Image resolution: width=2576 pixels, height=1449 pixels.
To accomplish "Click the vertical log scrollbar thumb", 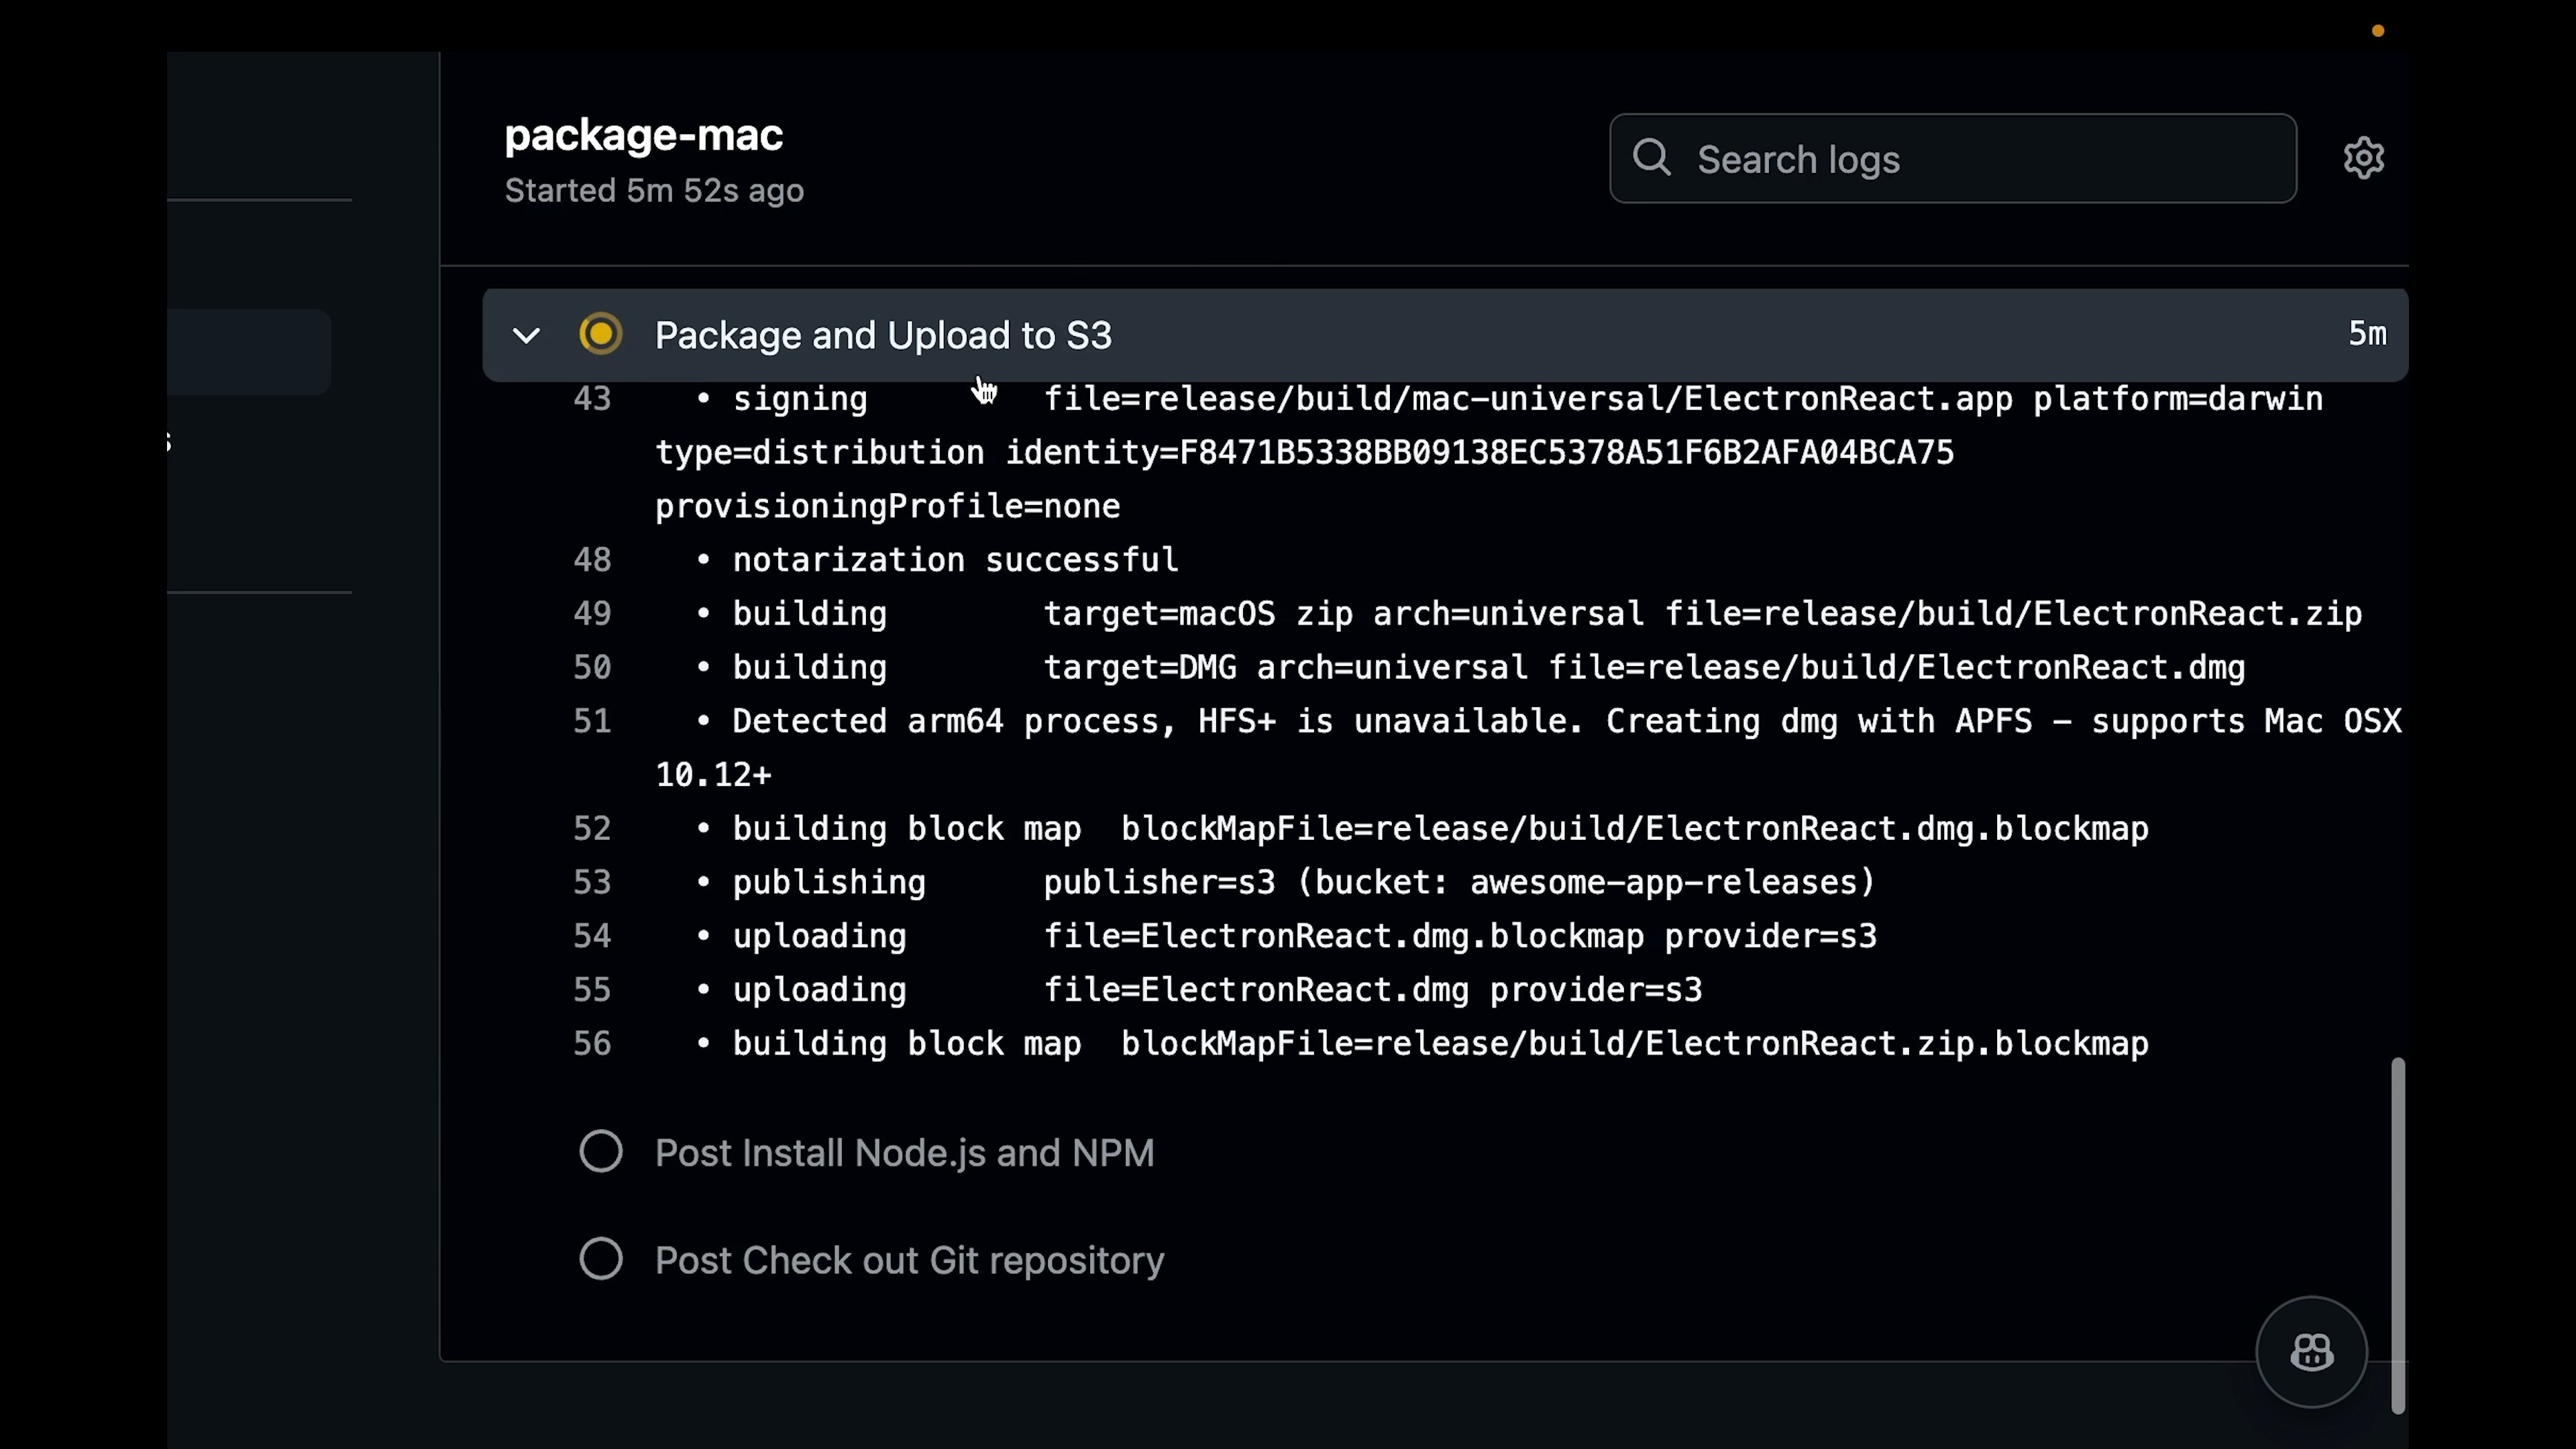I will (2397, 1235).
